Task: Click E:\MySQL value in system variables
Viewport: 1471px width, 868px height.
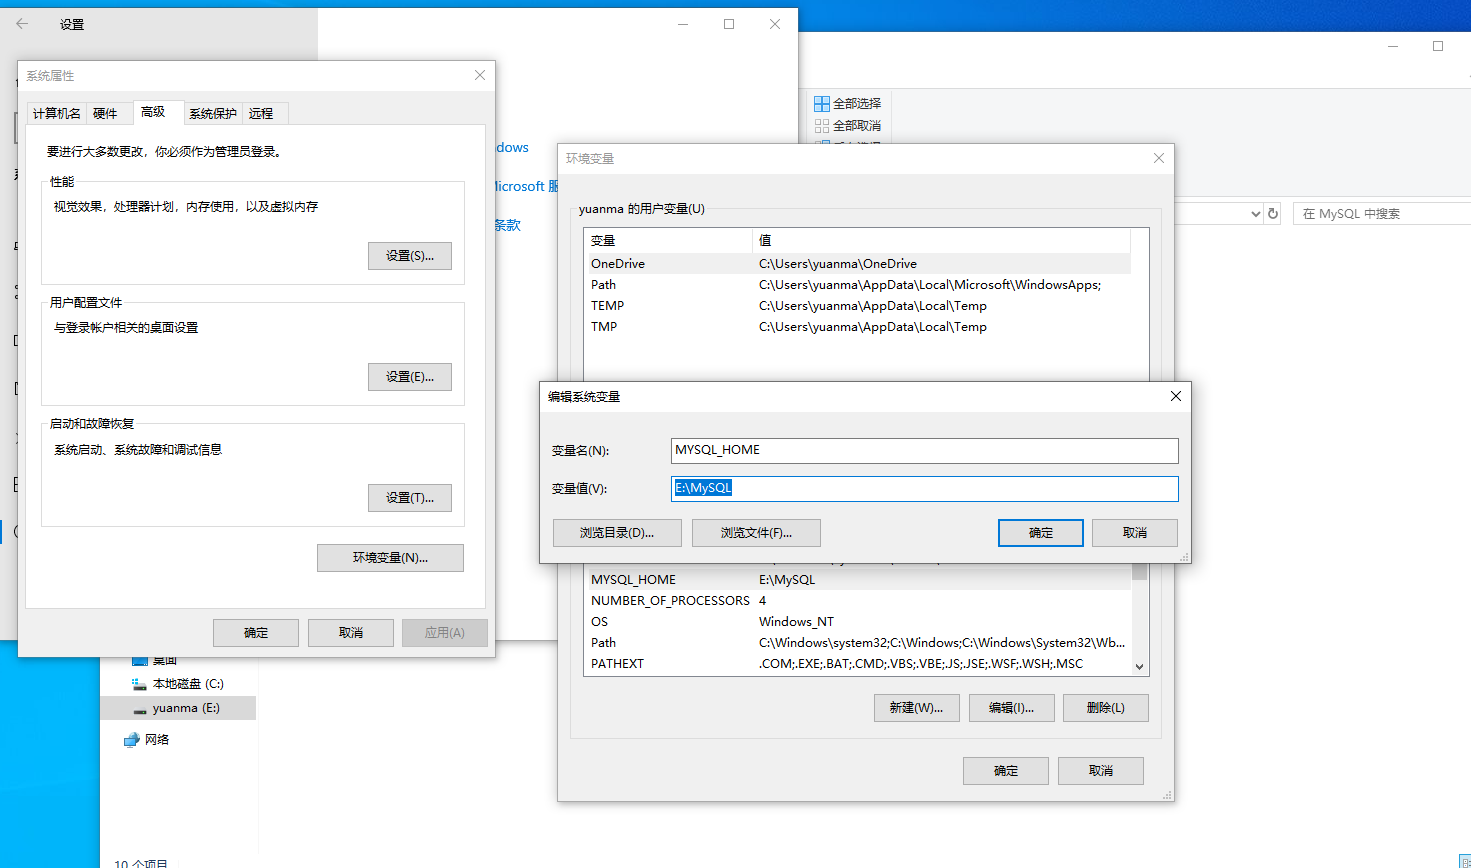Action: (x=787, y=580)
